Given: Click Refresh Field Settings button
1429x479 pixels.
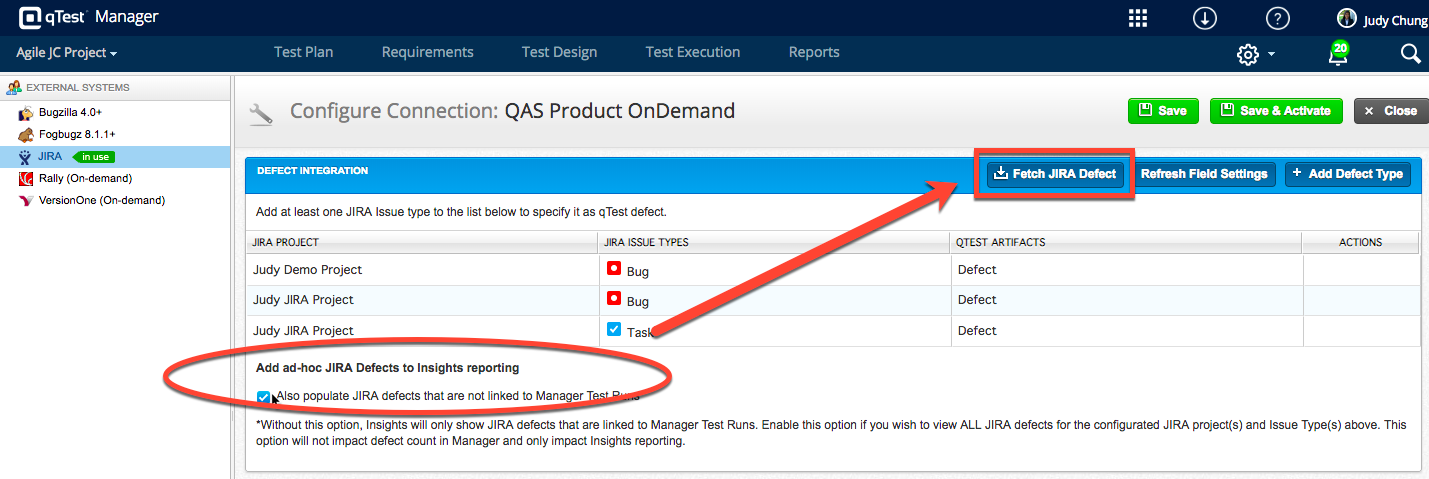Looking at the screenshot, I should pos(1204,174).
